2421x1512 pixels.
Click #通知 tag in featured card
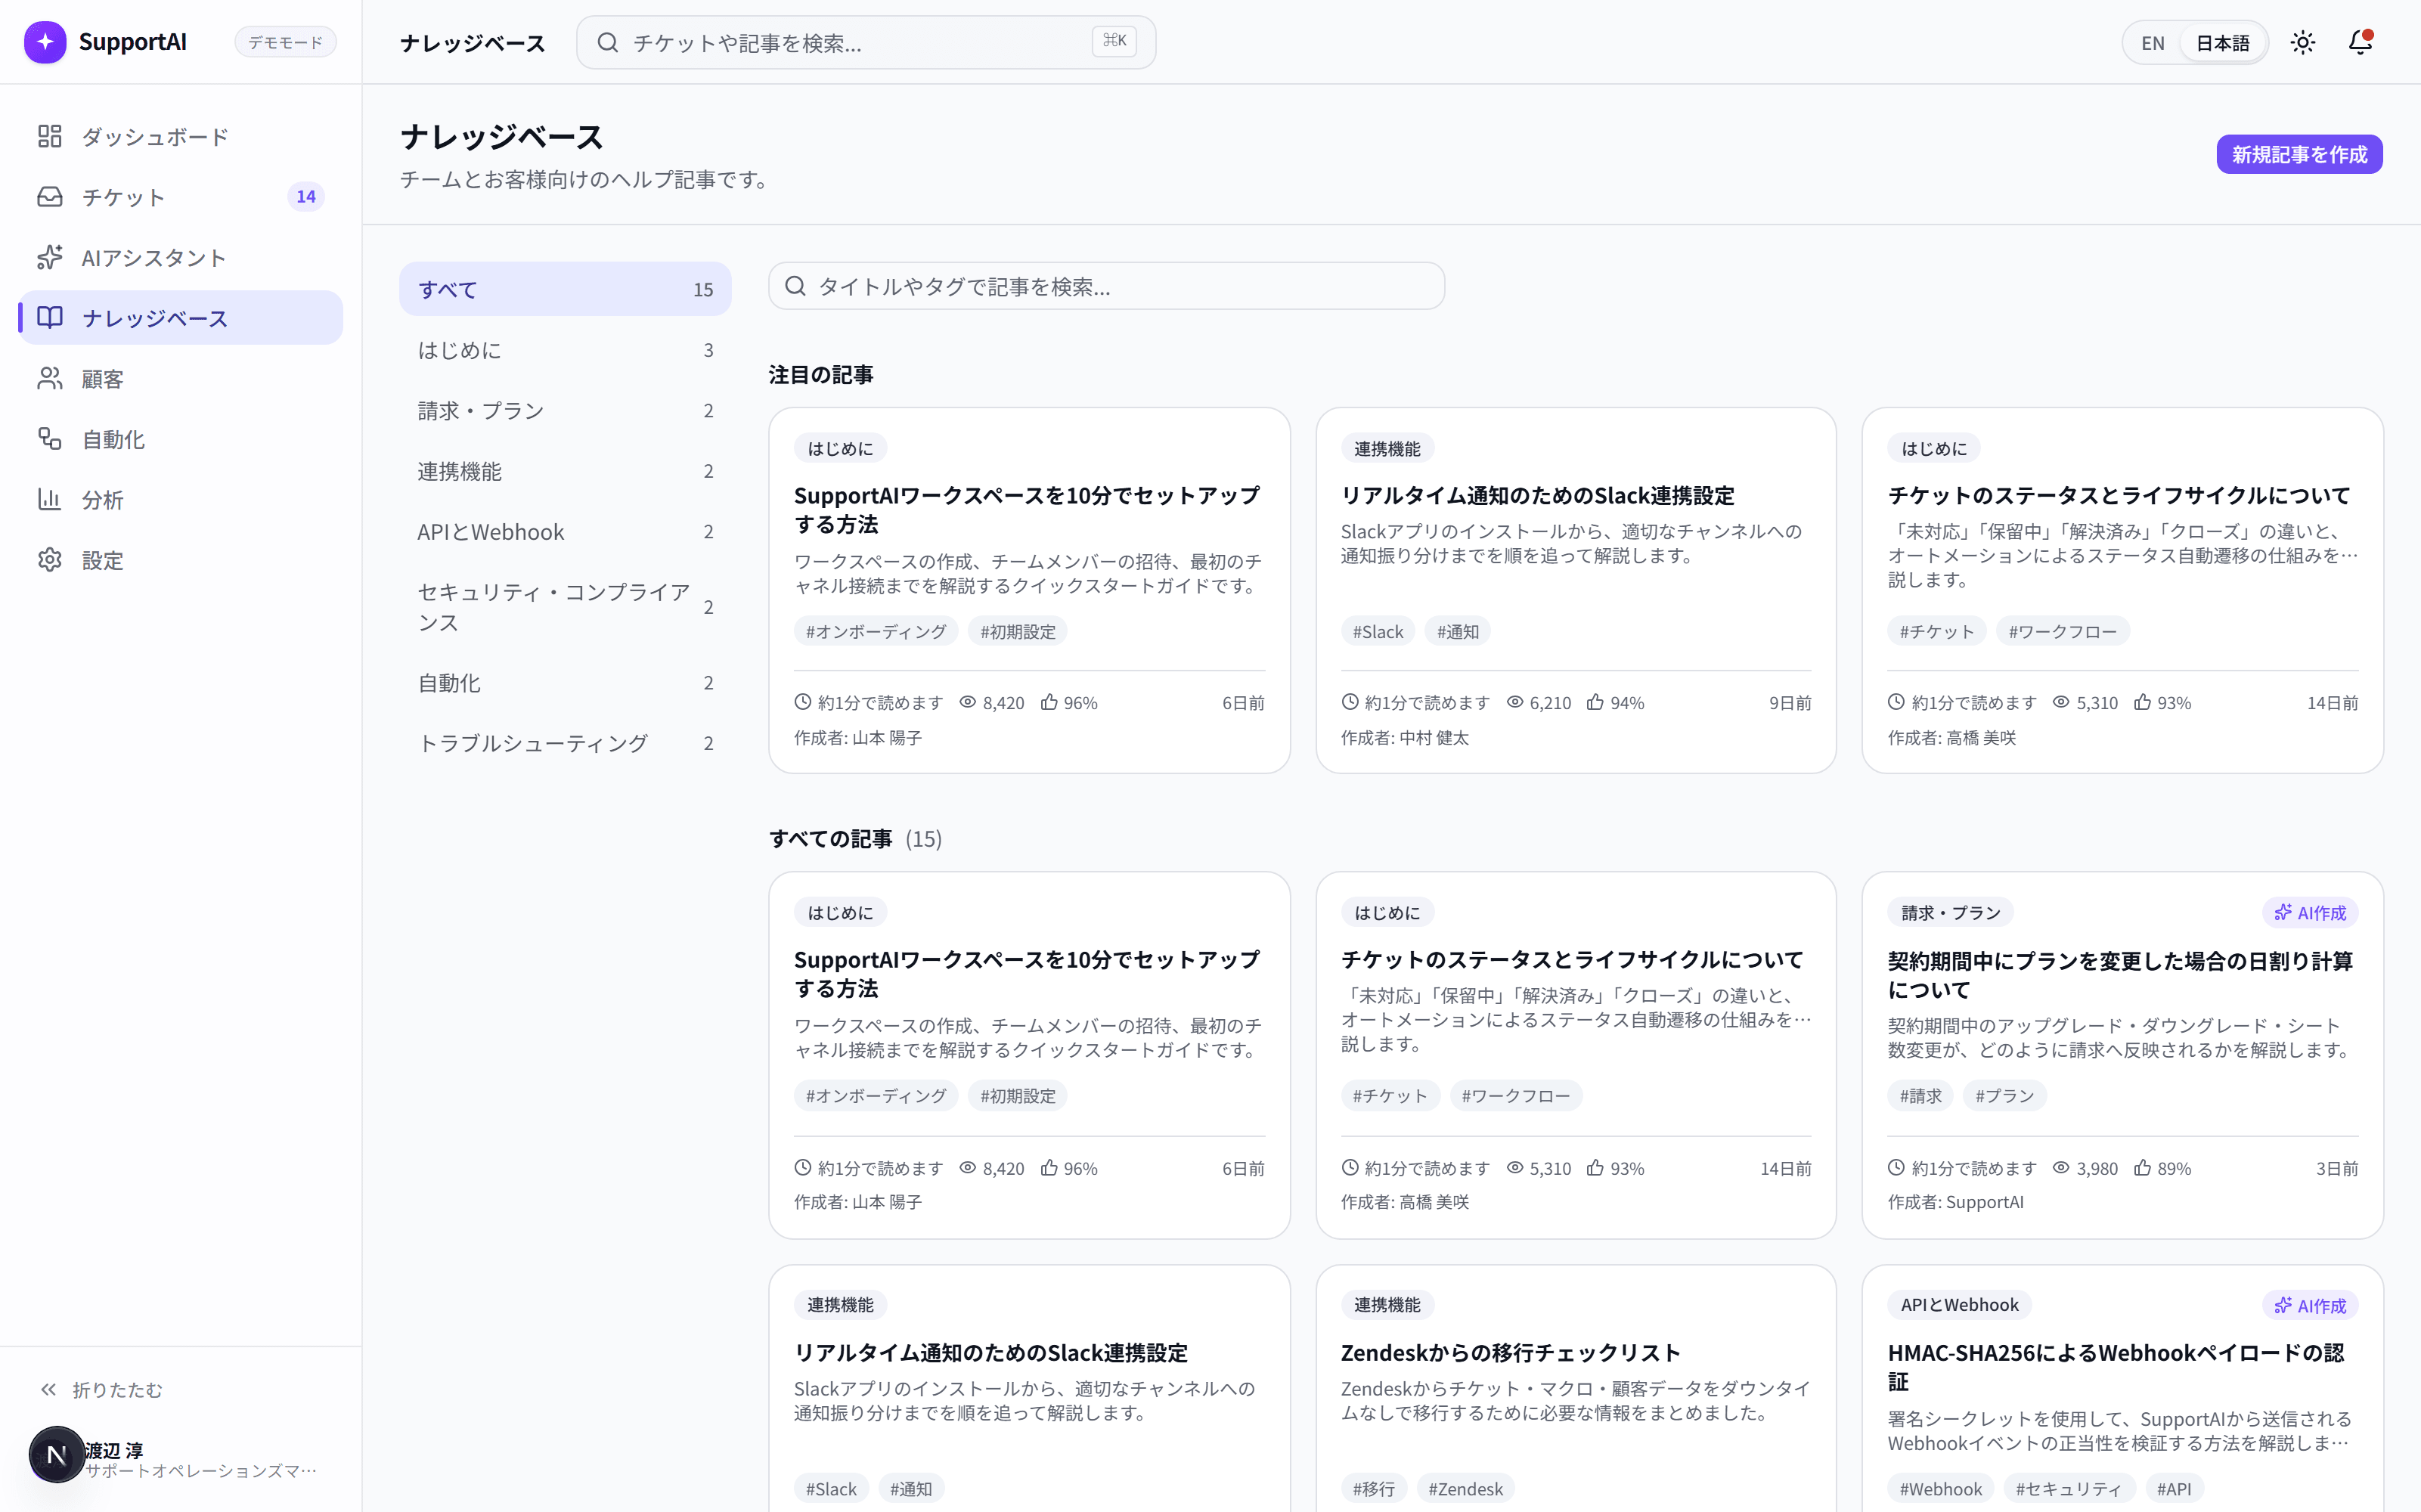(x=1457, y=631)
